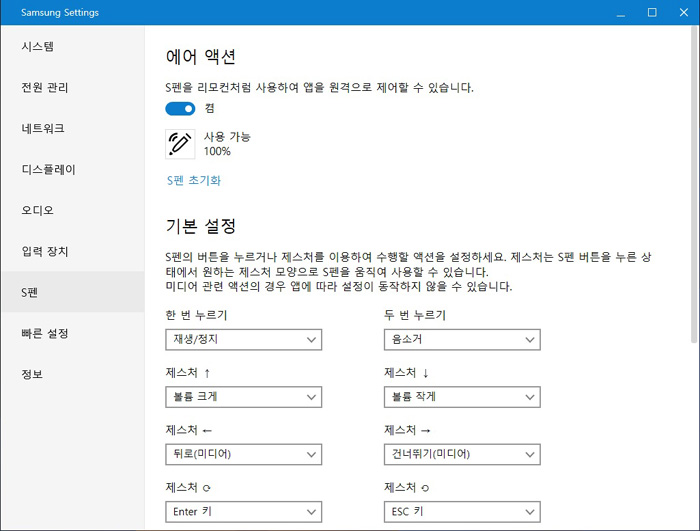Open the 정보 page in the sidebar
This screenshot has width=700, height=531.
(73, 374)
